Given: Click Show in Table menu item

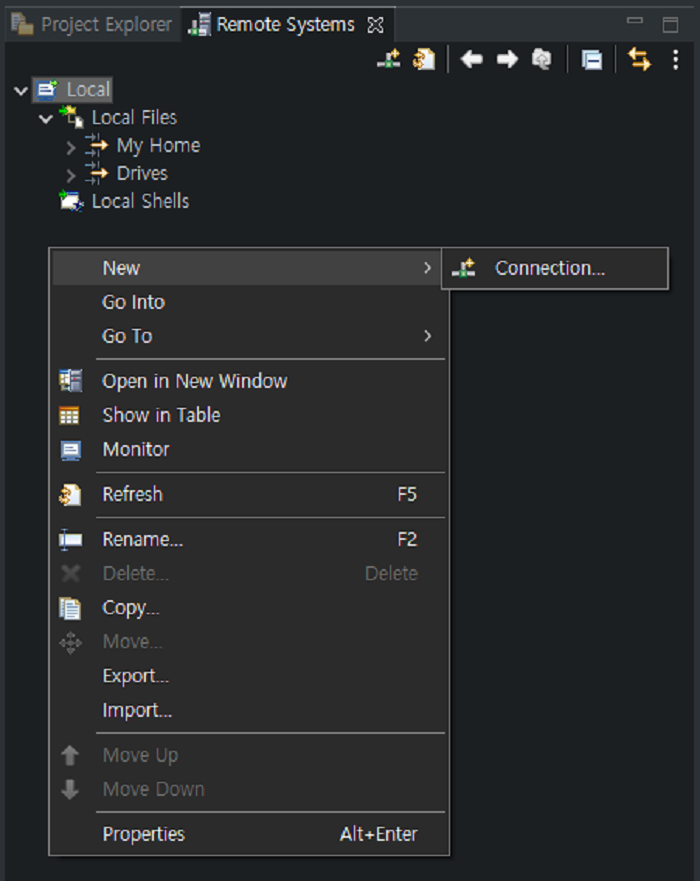Looking at the screenshot, I should click(x=161, y=415).
